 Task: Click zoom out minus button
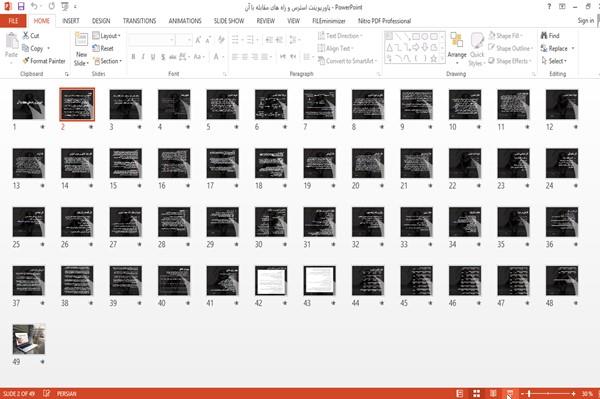pos(522,393)
